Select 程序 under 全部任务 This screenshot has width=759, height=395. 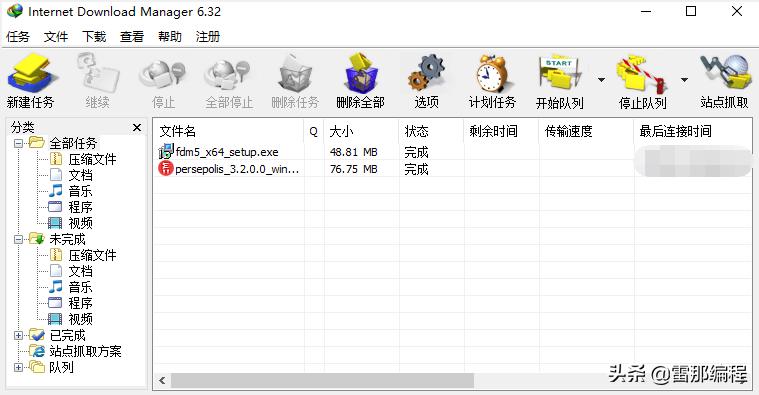pos(80,207)
